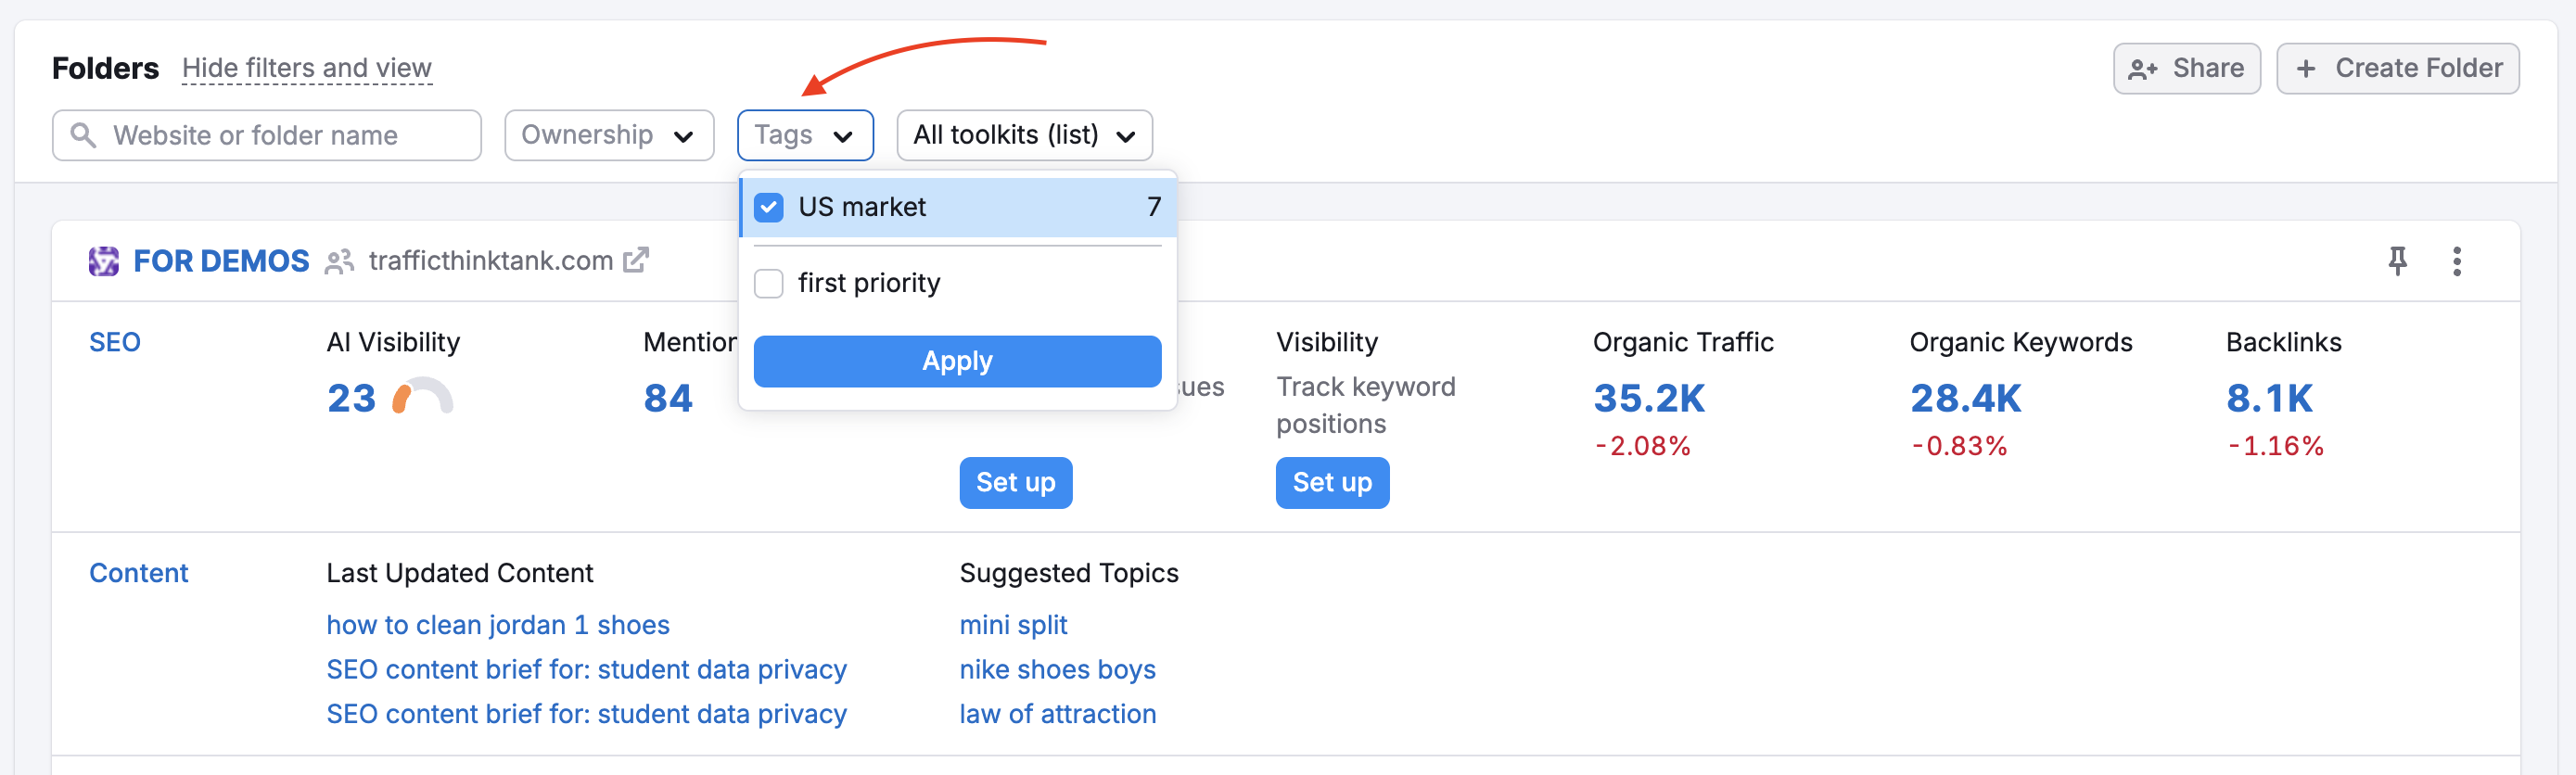The image size is (2576, 775).
Task: Click the shared users icon next to FOR DEMOS
Action: [339, 262]
